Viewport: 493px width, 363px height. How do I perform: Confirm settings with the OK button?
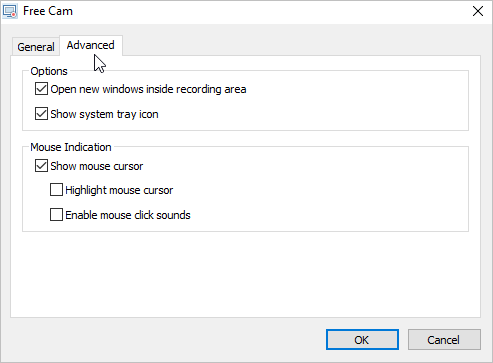[362, 340]
